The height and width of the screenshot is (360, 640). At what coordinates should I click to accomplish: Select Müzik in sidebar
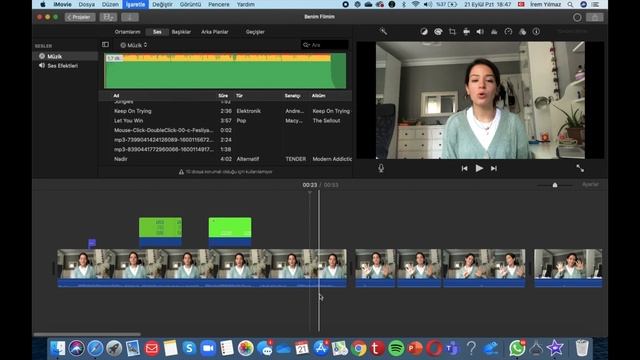[x=65, y=56]
